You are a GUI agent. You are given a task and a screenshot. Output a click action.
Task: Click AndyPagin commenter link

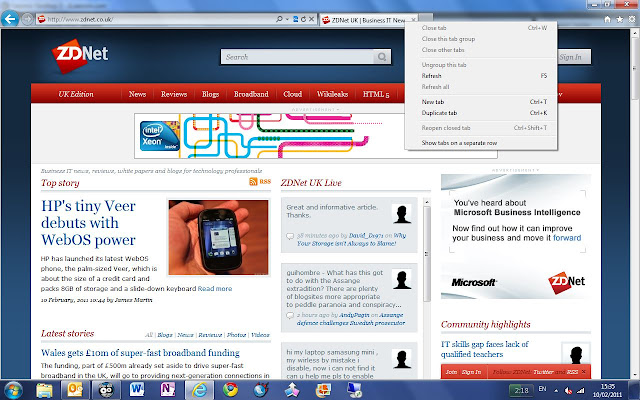pyautogui.click(x=354, y=315)
